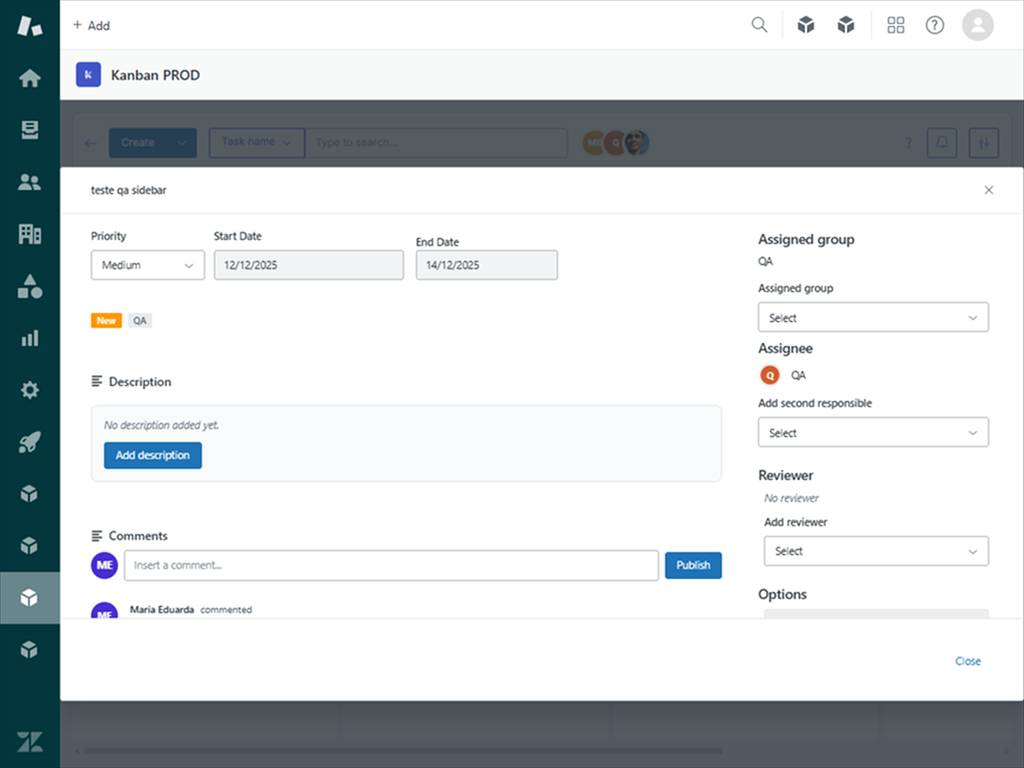Open the Priority dropdown showing Medium

[x=147, y=265]
